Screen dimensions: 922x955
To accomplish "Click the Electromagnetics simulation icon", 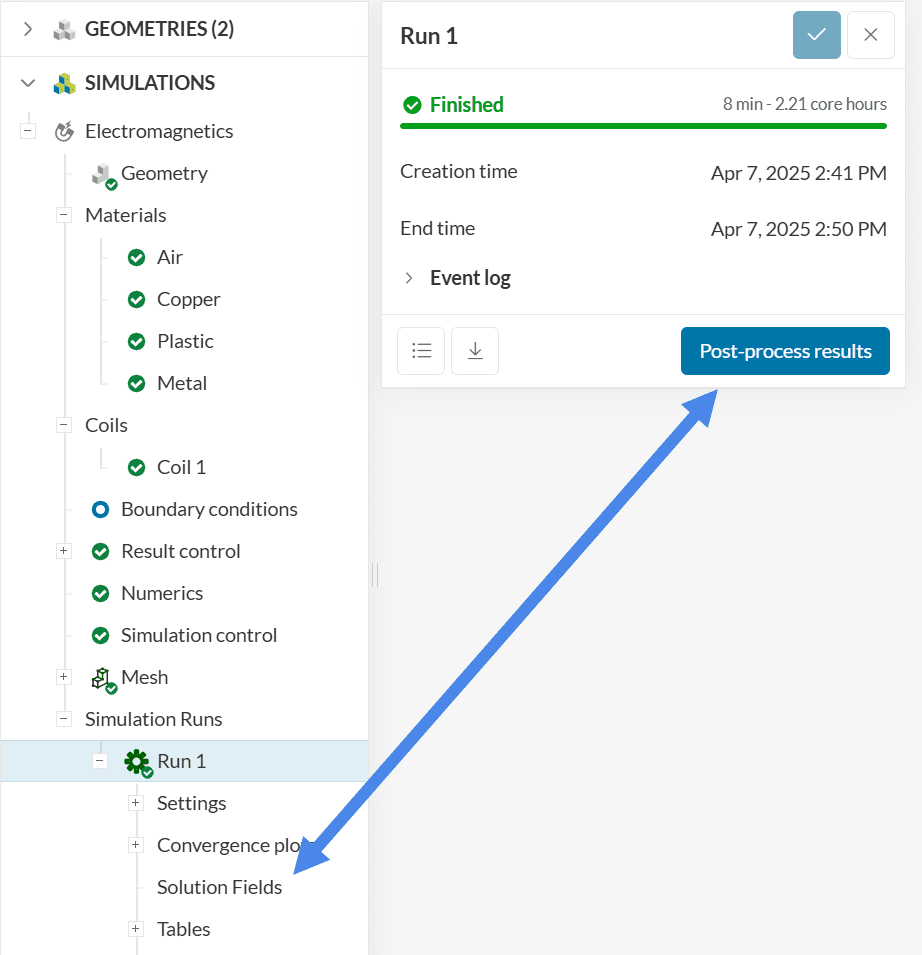I will [64, 131].
